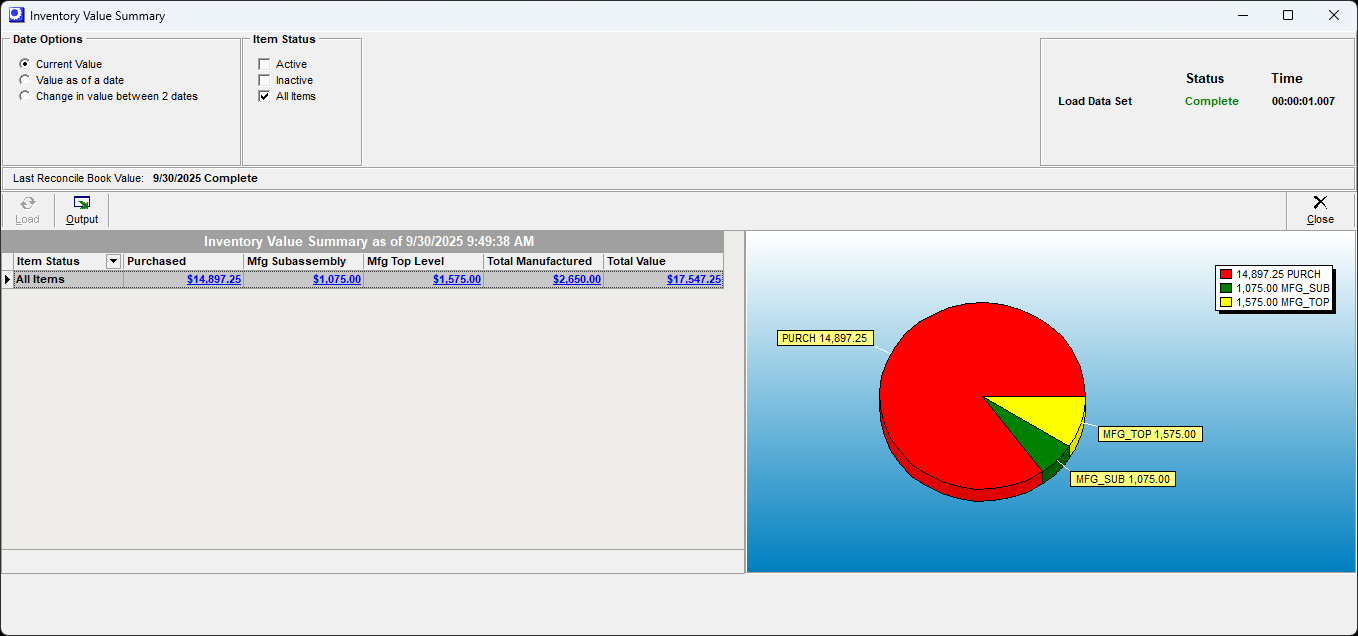Click the Output toolbar icon
The image size is (1358, 636).
point(81,210)
